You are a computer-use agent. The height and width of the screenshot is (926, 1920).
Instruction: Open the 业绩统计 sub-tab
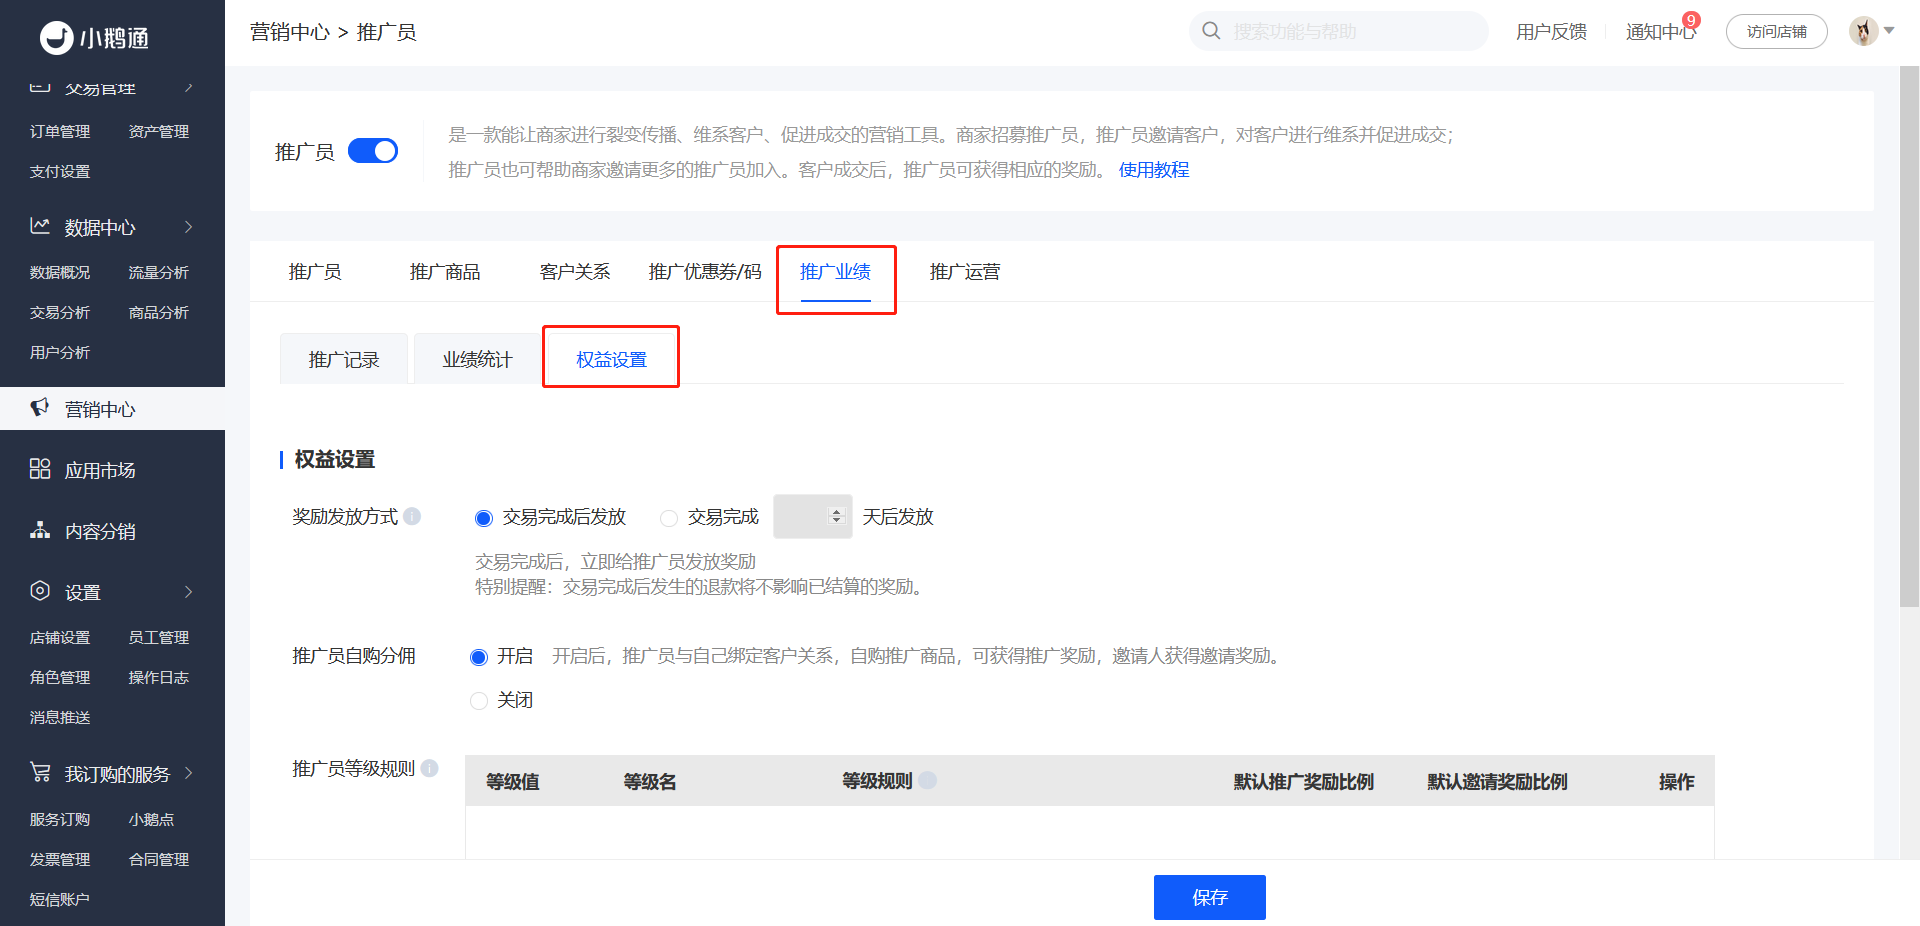point(478,359)
